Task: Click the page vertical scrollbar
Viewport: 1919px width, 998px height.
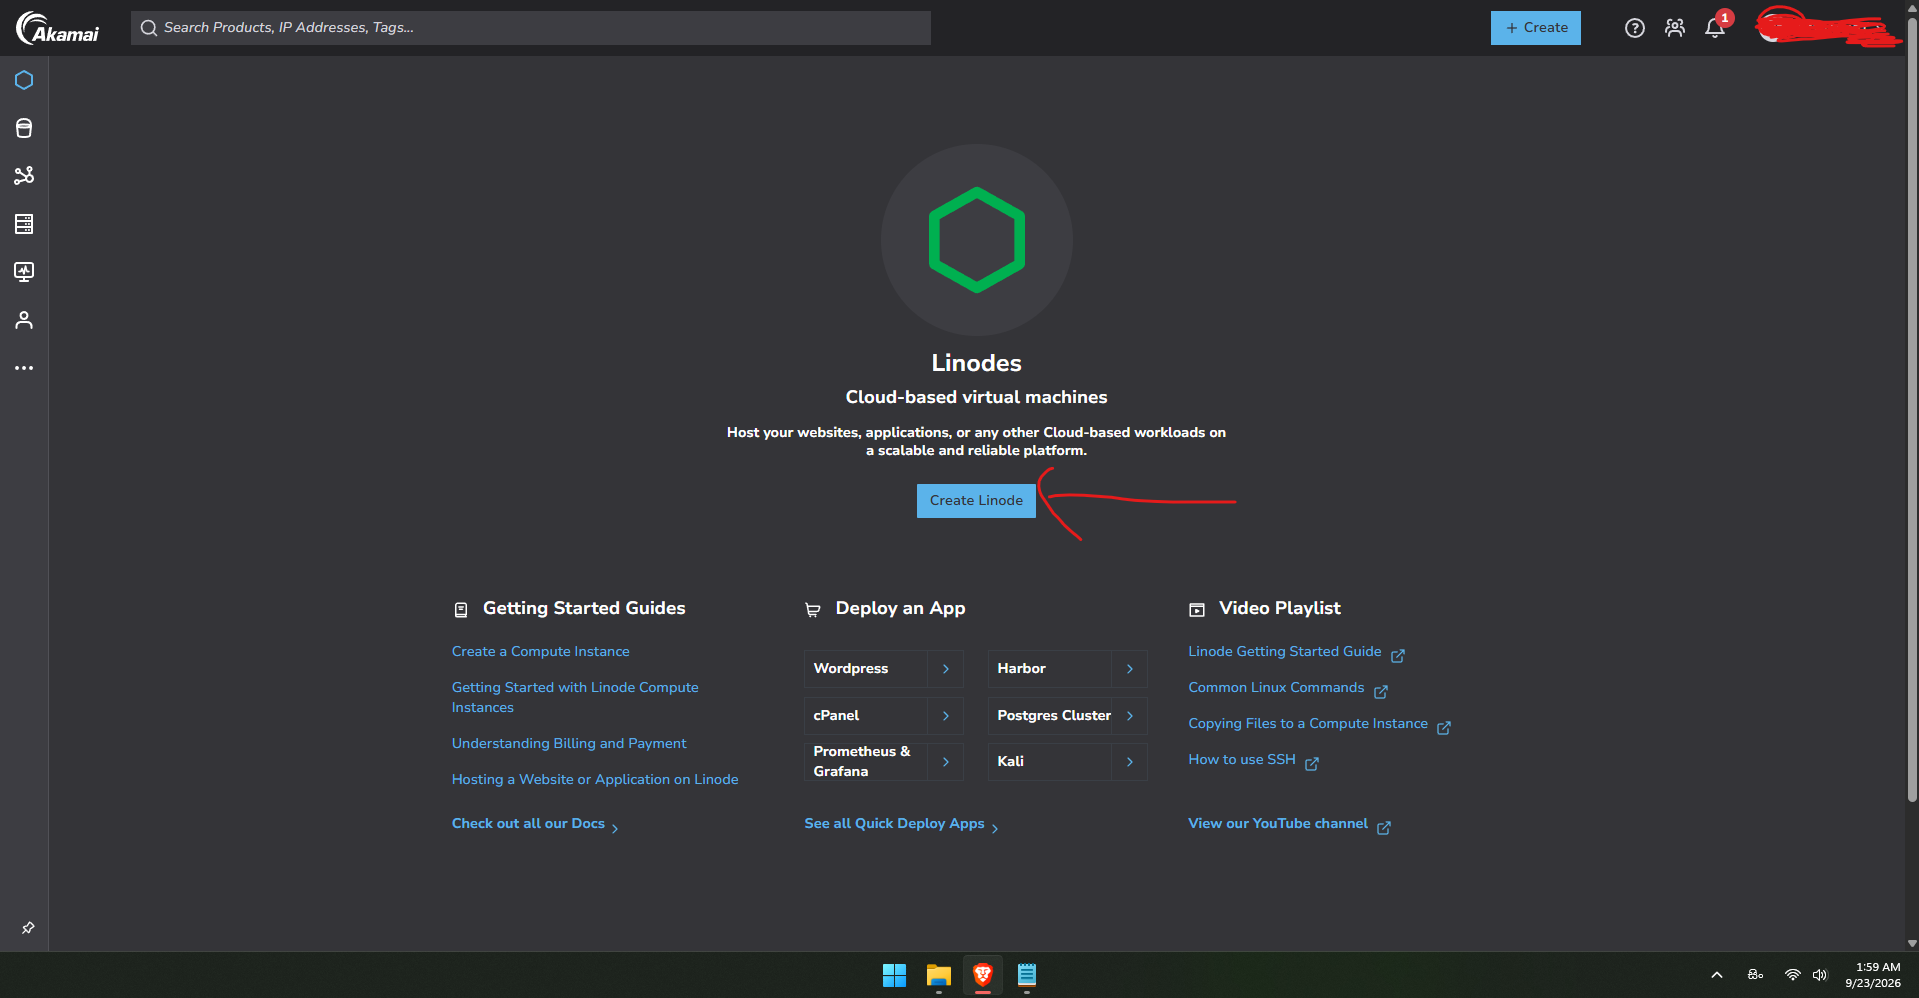Action: [x=1912, y=410]
